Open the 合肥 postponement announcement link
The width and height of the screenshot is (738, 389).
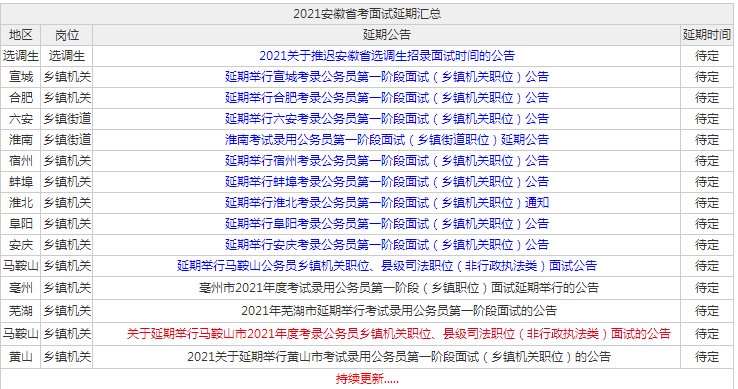click(386, 97)
